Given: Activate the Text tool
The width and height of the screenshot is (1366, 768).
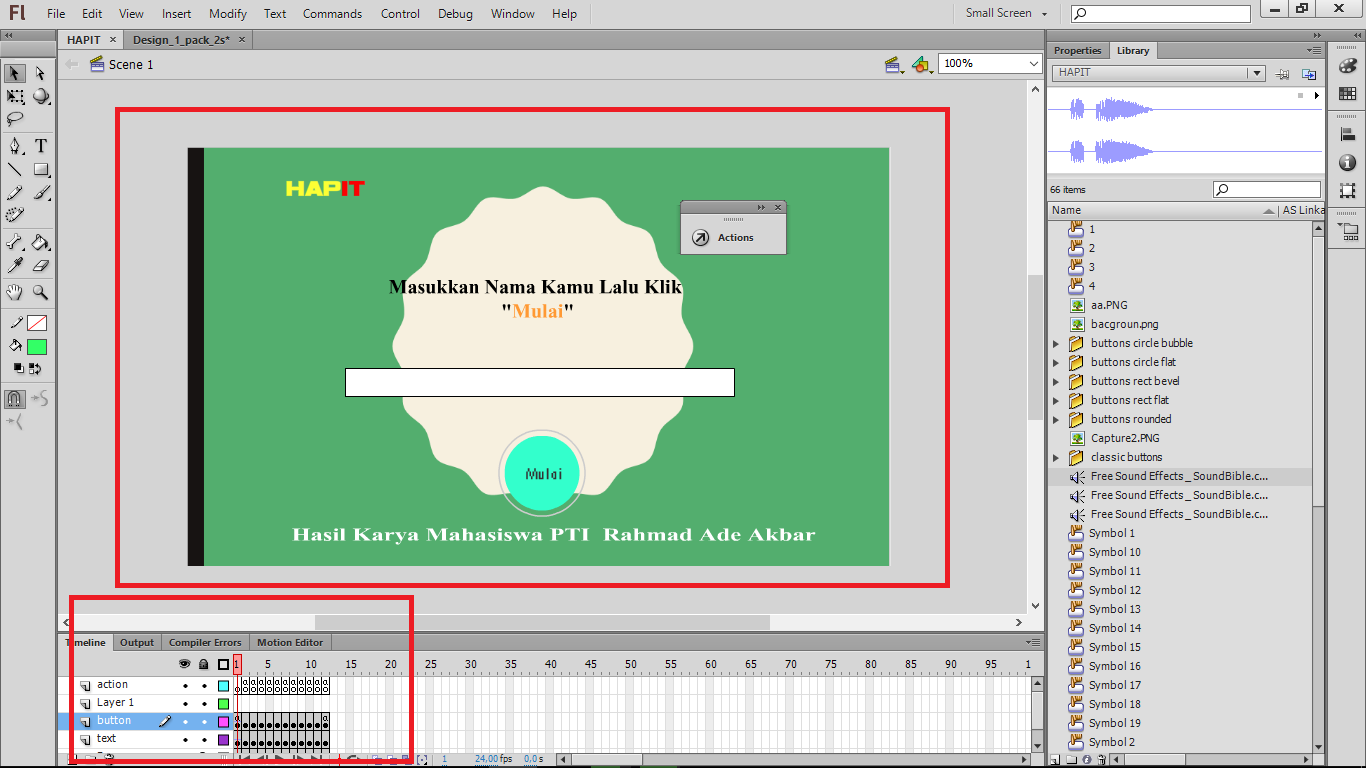Looking at the screenshot, I should coord(40,146).
